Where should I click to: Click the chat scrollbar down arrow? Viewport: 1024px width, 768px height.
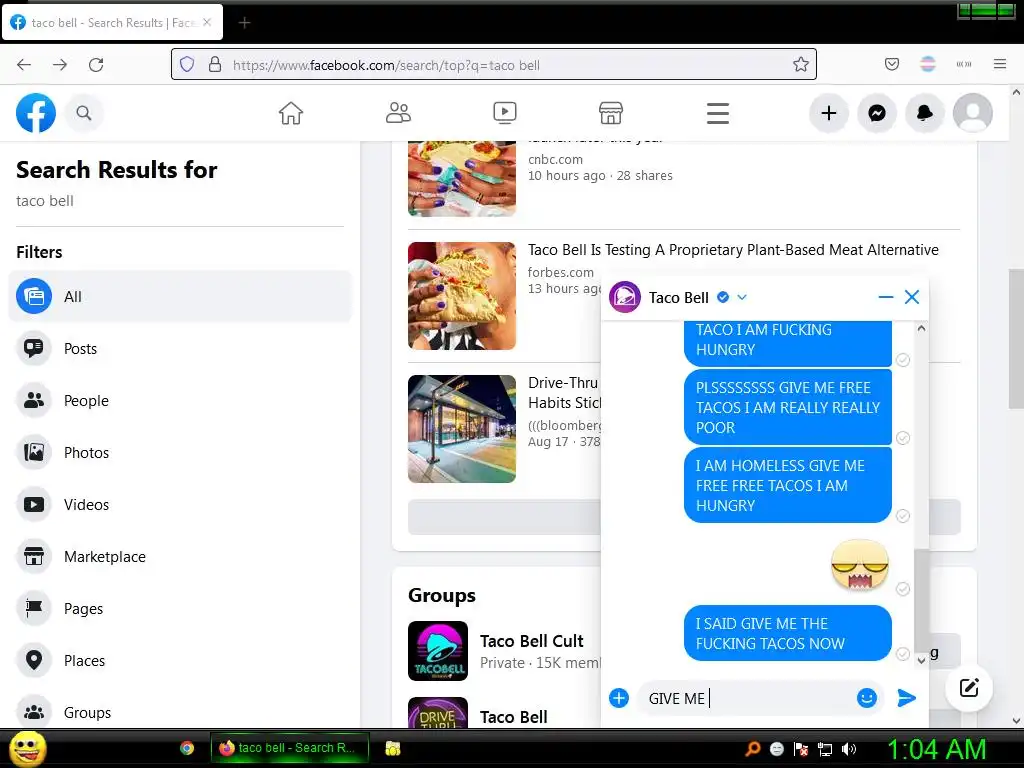921,660
